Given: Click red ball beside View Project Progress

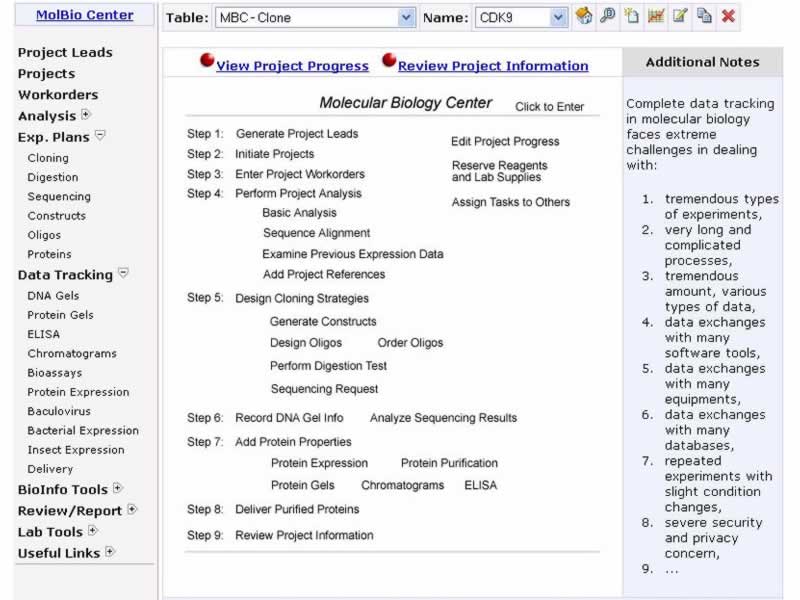Looking at the screenshot, I should (207, 61).
